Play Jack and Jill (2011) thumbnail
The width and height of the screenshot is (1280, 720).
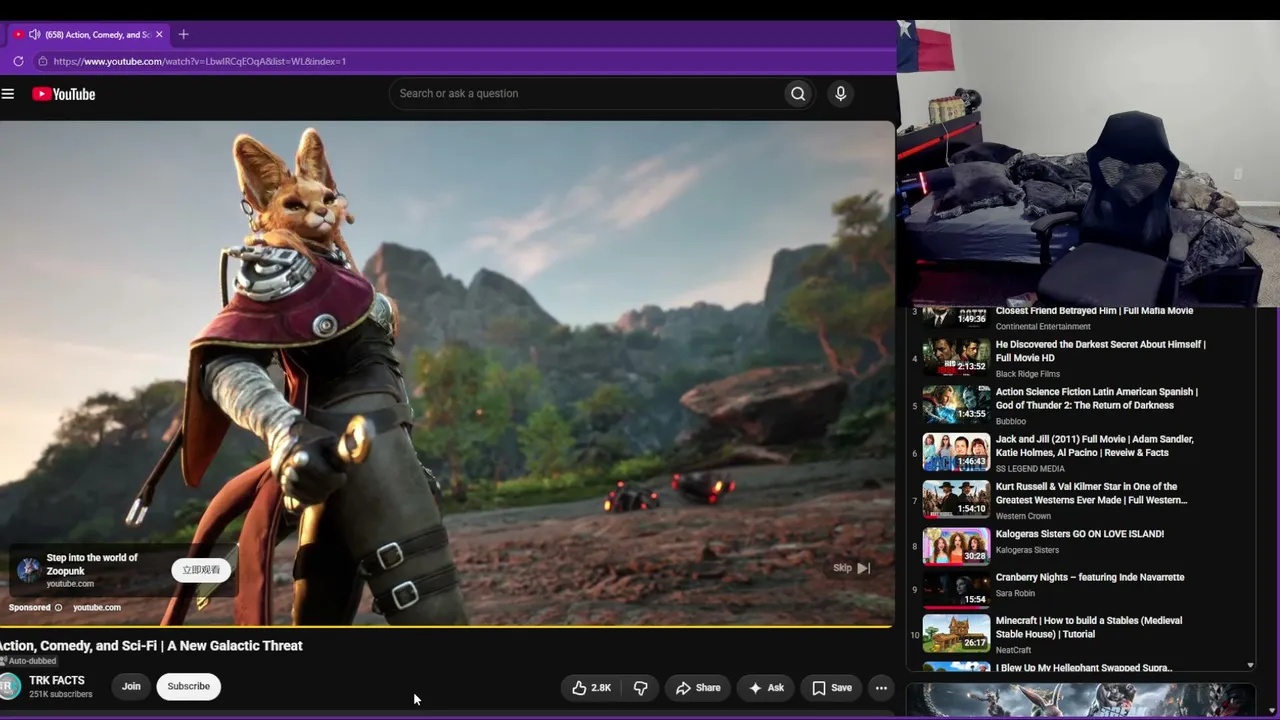956,451
